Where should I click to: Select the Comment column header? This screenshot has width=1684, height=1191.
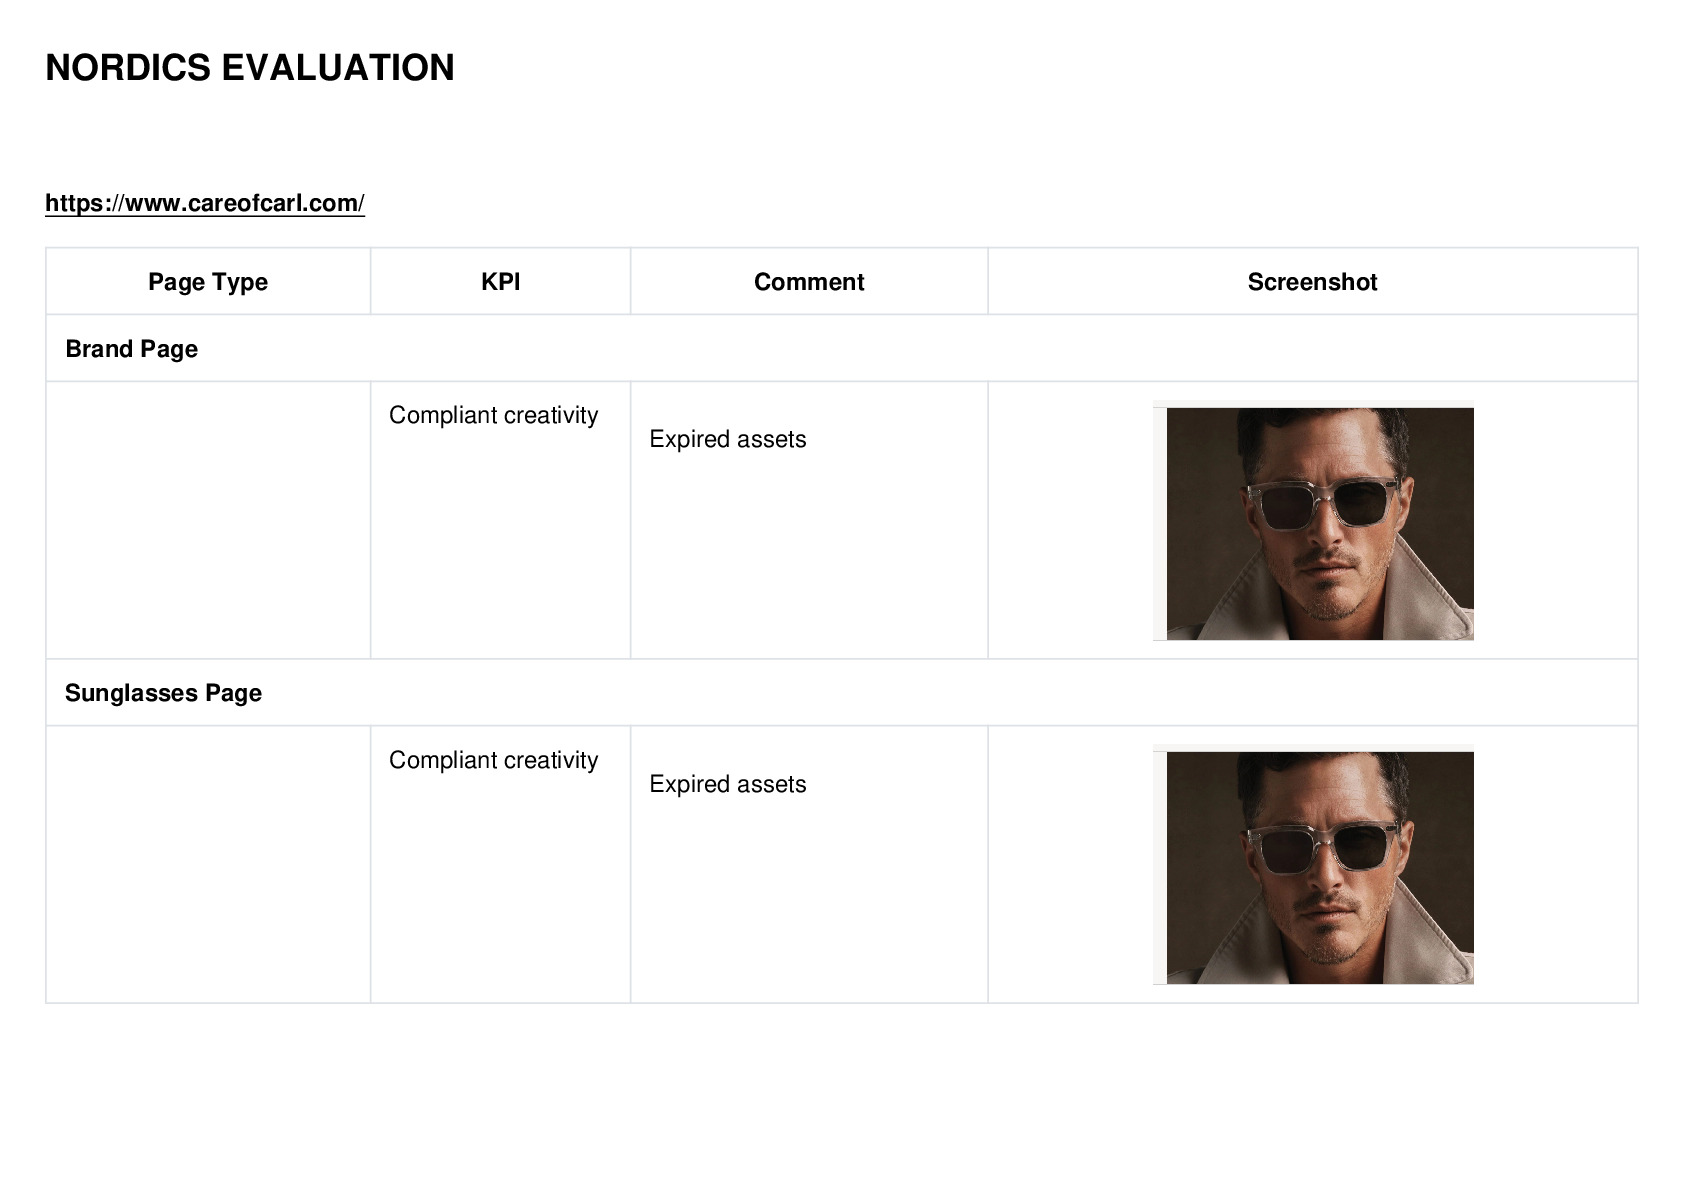pyautogui.click(x=809, y=282)
